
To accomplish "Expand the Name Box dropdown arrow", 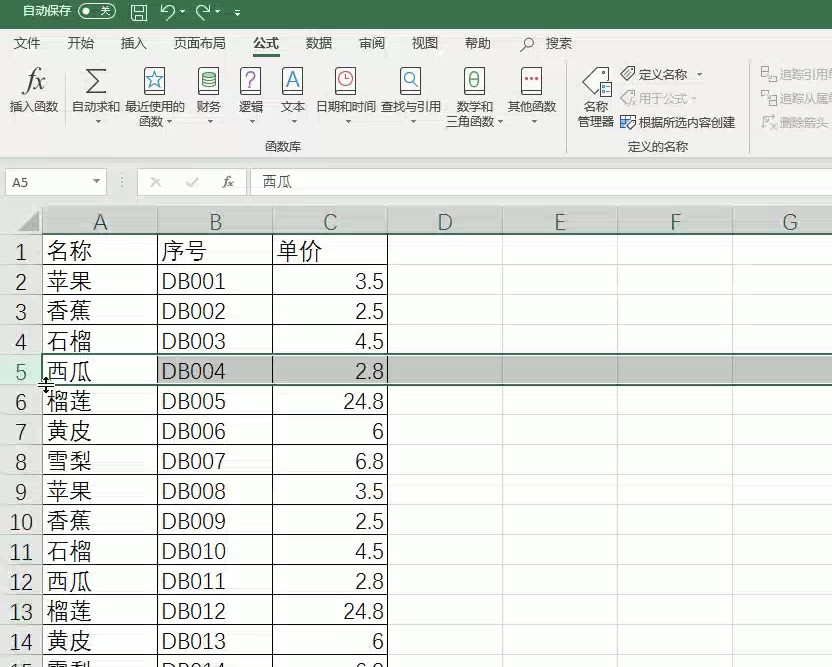I will 97,182.
